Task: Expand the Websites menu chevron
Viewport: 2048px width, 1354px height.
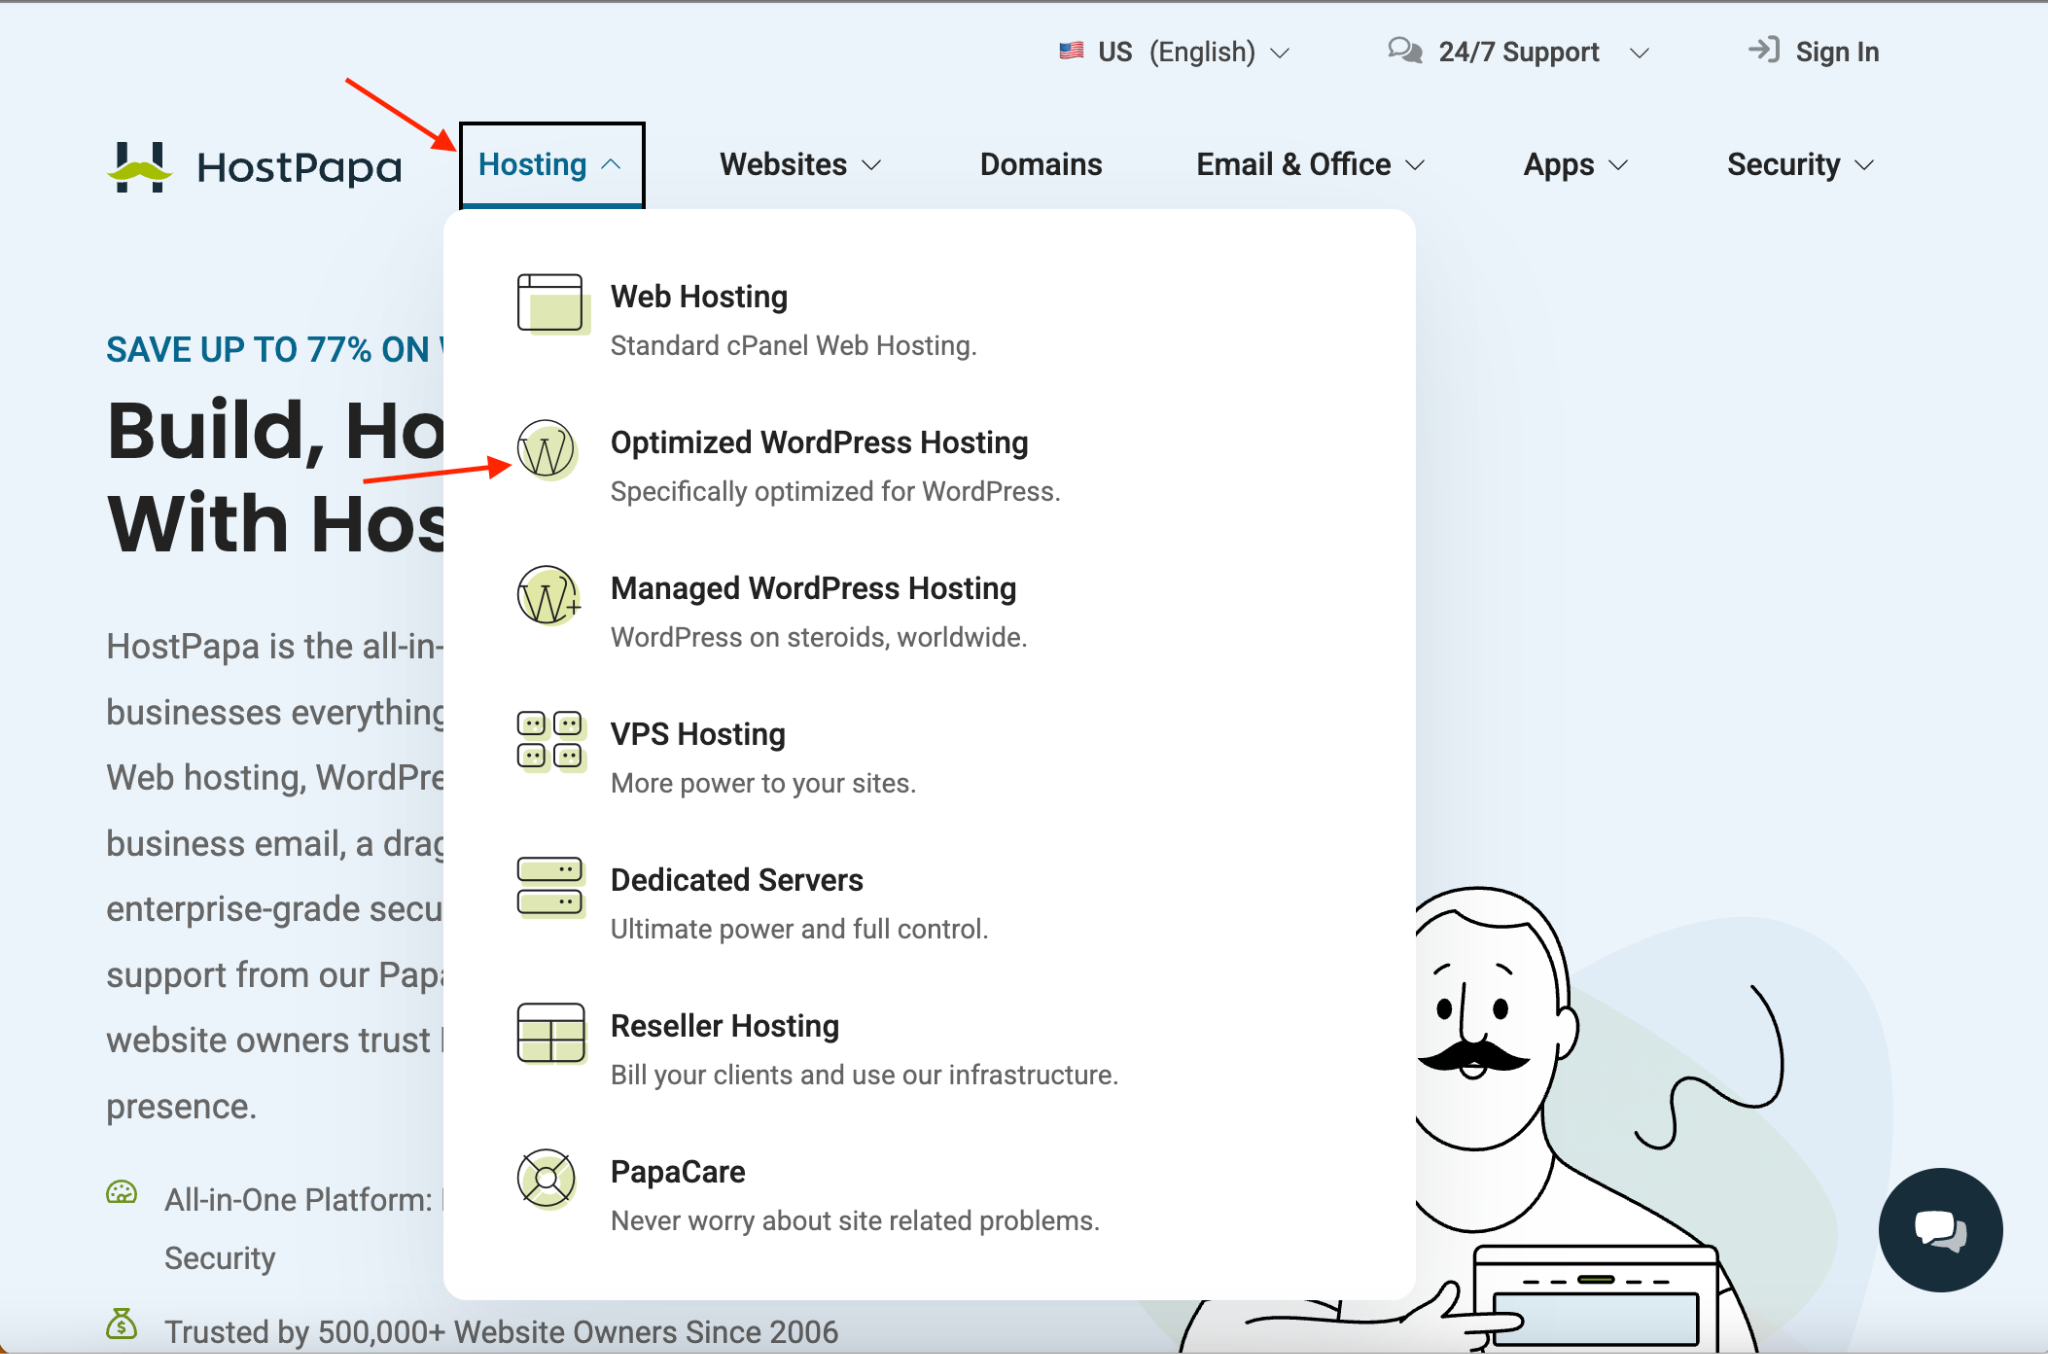Action: tap(871, 165)
